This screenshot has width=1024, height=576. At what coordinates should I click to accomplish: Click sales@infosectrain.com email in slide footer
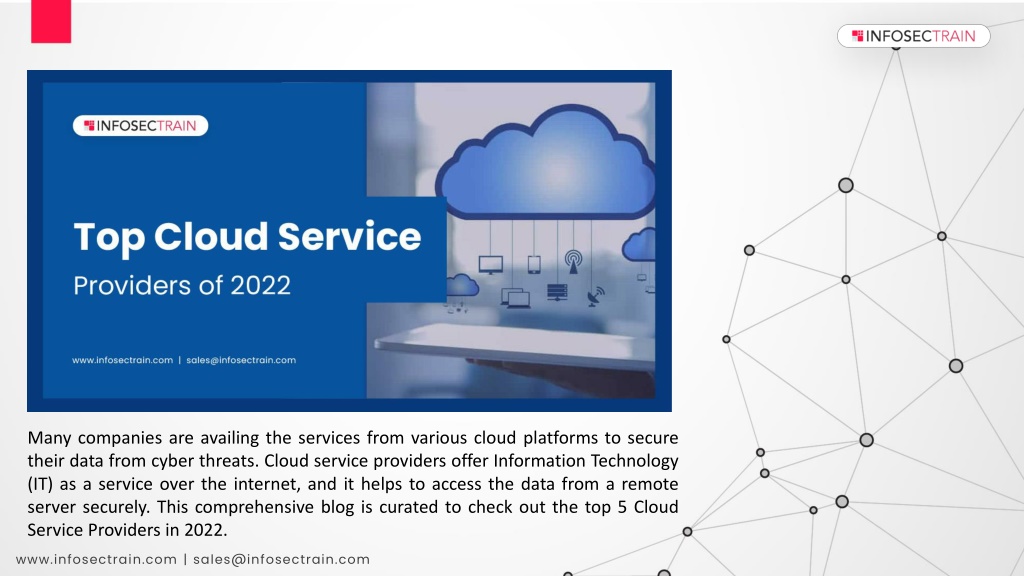point(281,560)
